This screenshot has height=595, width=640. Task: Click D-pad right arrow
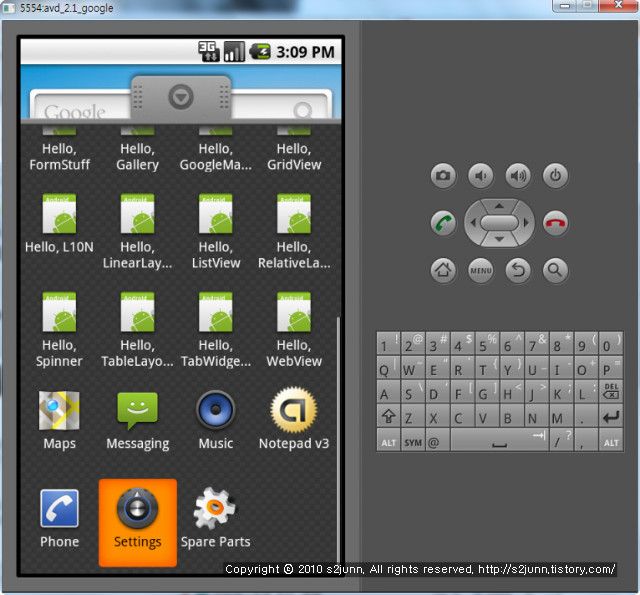tap(526, 223)
